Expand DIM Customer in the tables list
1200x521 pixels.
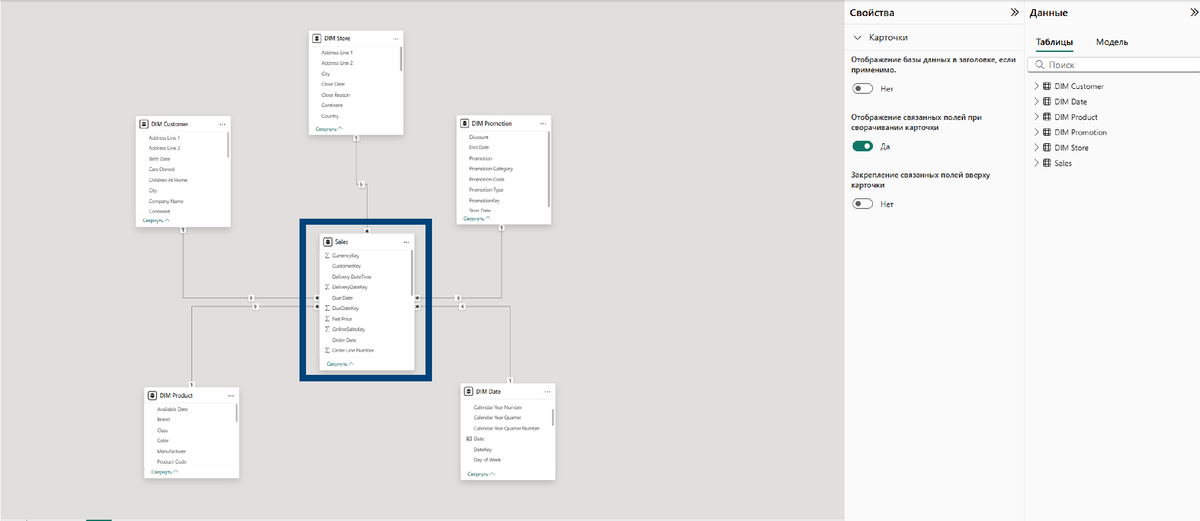[x=1036, y=86]
